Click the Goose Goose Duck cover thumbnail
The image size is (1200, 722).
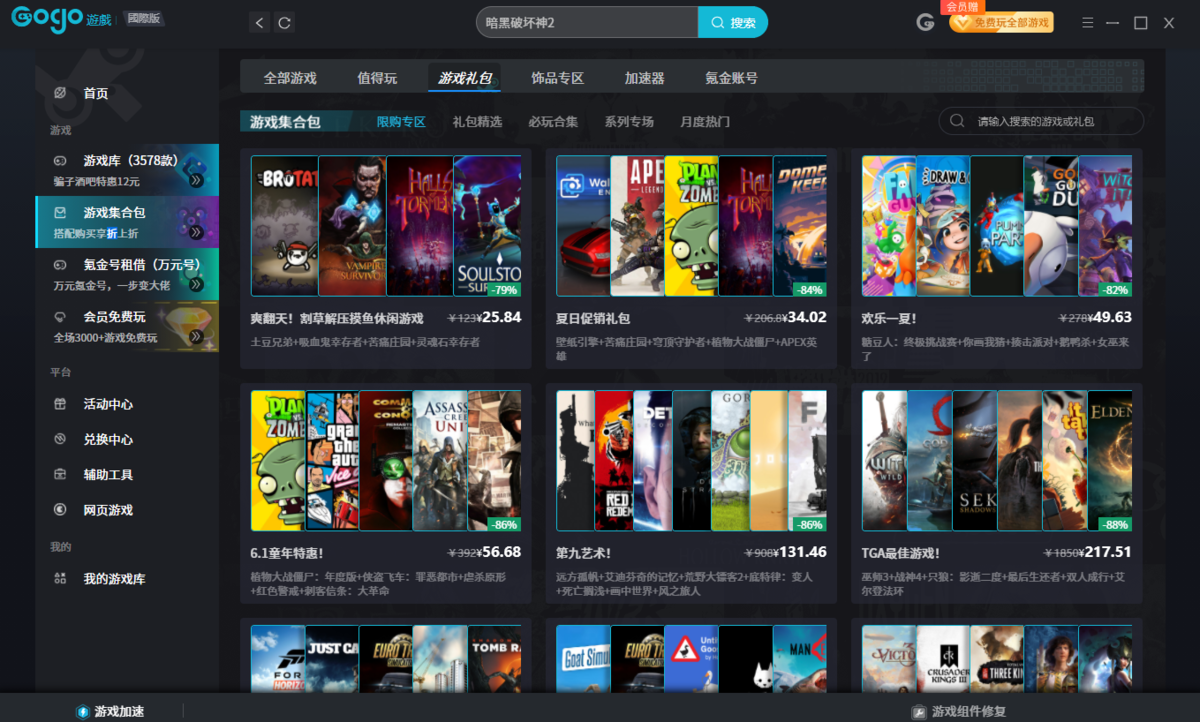(1051, 226)
